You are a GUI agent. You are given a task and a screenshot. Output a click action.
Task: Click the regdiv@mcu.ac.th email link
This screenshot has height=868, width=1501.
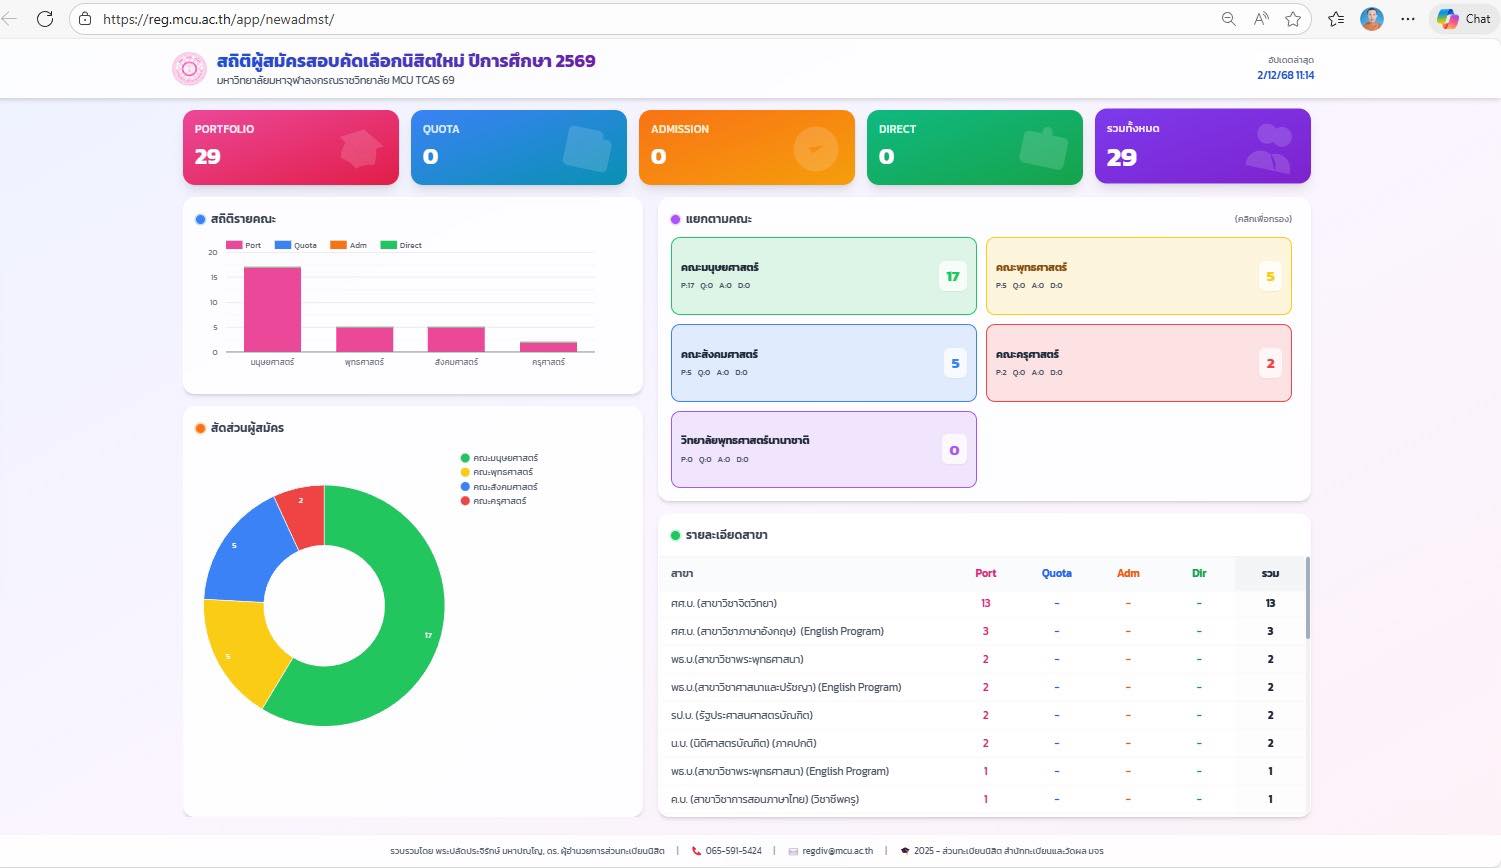click(836, 851)
